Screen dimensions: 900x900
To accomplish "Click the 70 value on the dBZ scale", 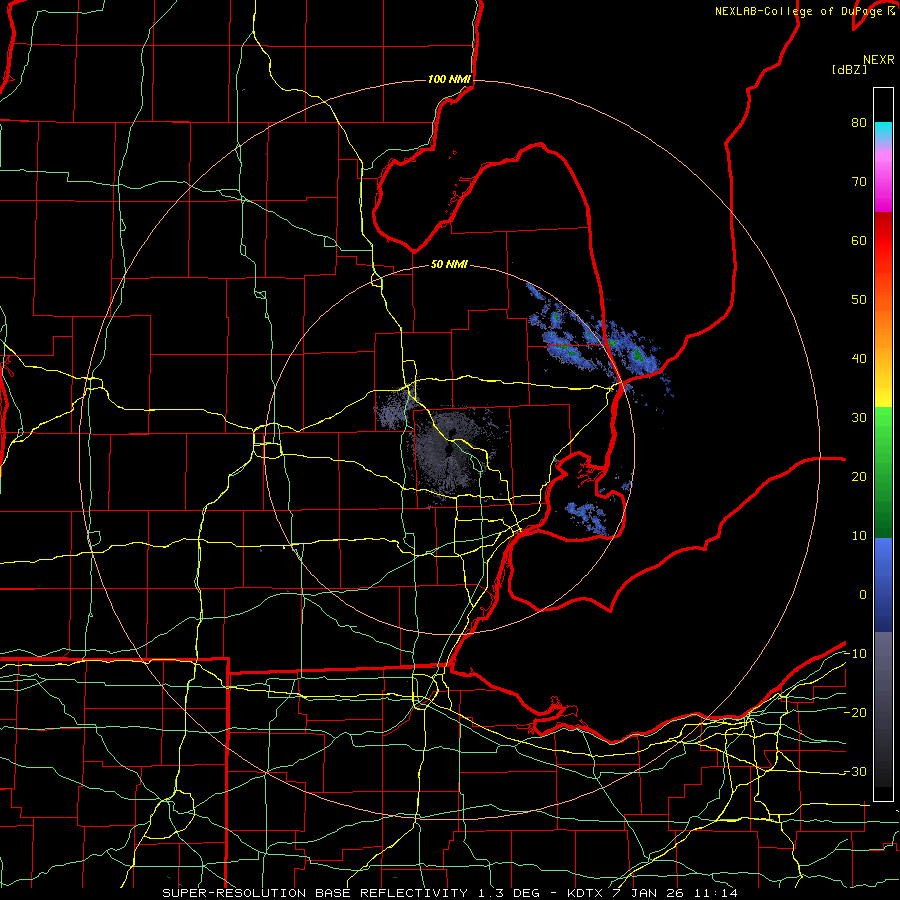I will pos(859,181).
